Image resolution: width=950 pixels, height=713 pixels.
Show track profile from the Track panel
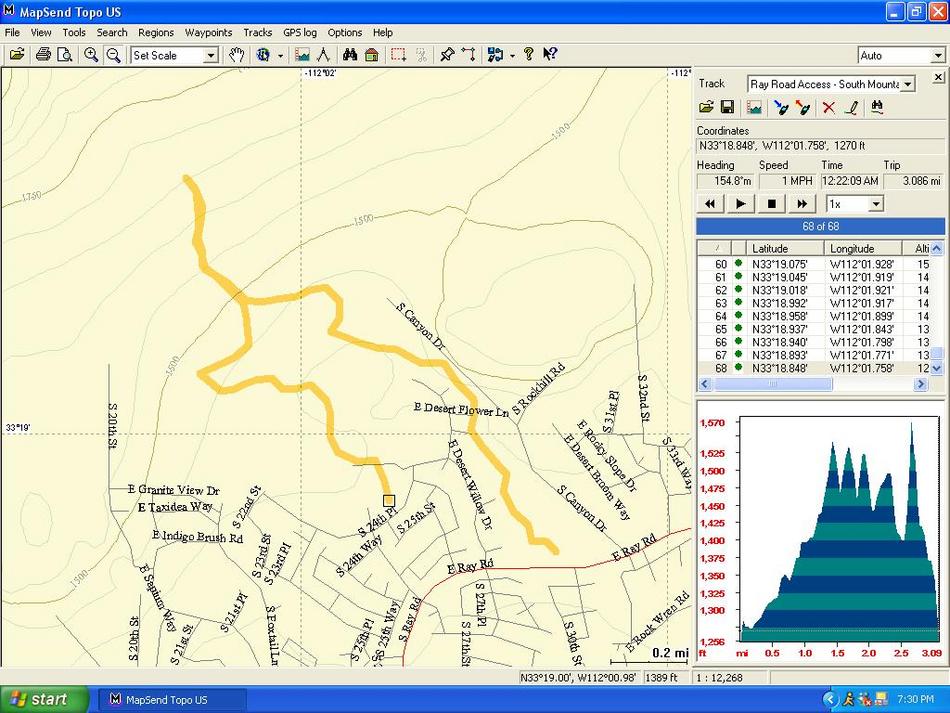pos(754,107)
